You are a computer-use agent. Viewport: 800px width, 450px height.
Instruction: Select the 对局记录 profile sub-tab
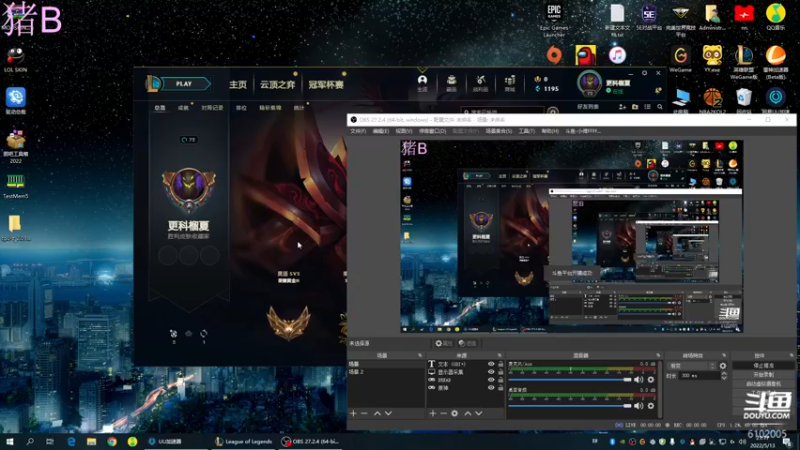click(212, 108)
